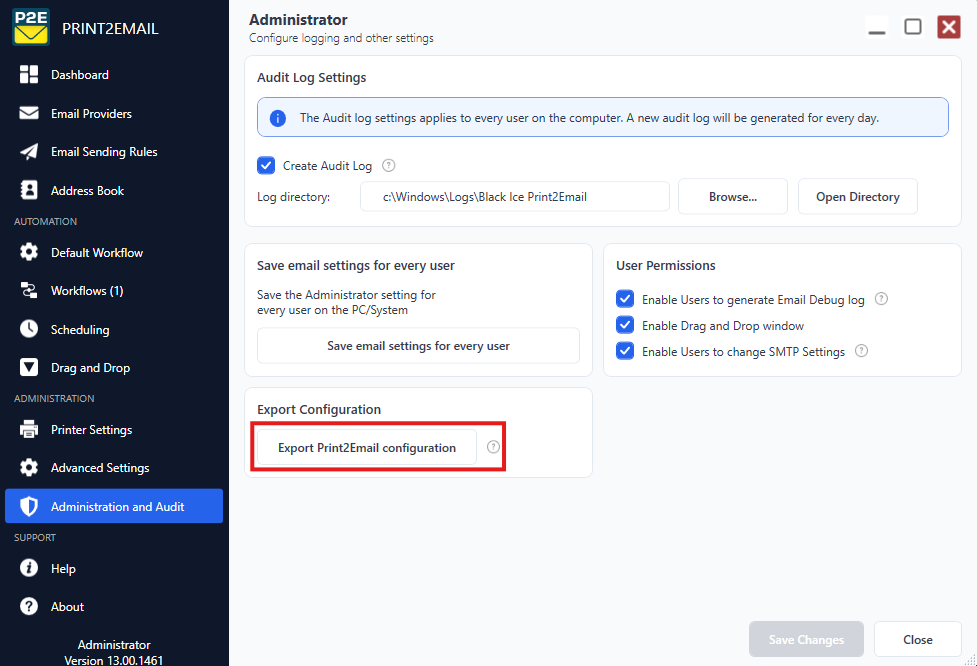
Task: Go to Email Providers section
Action: click(114, 113)
